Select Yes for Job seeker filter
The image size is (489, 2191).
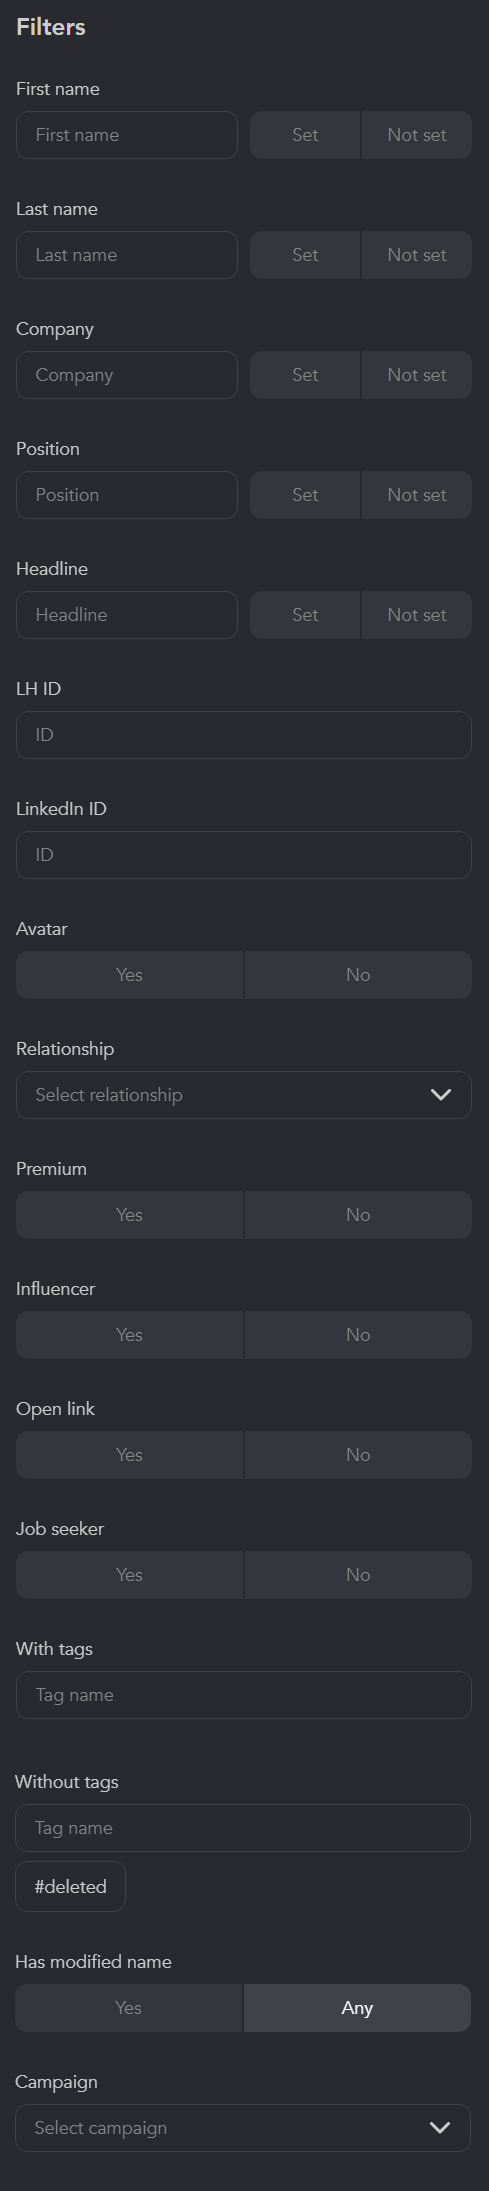tap(129, 1575)
